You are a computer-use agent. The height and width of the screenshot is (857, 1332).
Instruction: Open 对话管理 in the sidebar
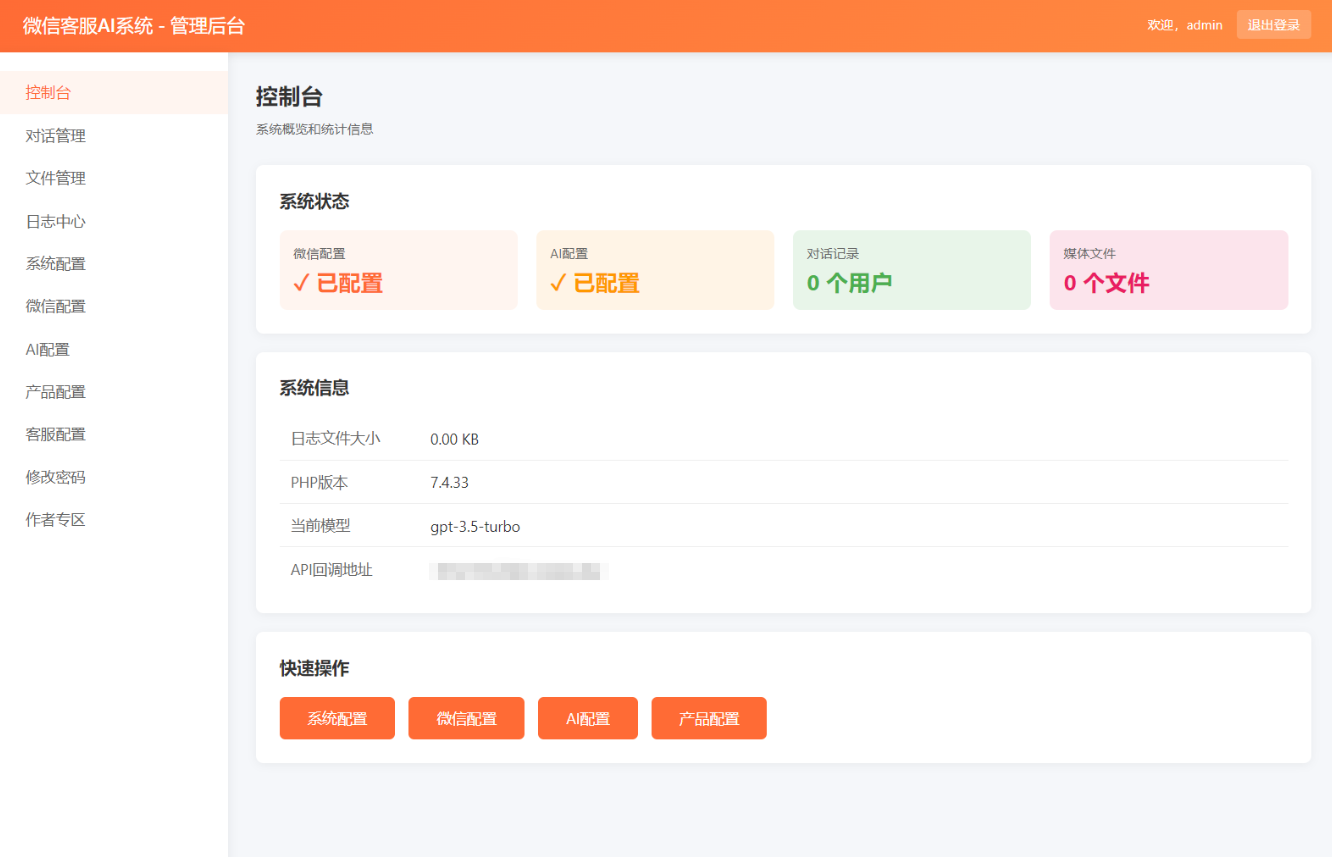click(54, 135)
